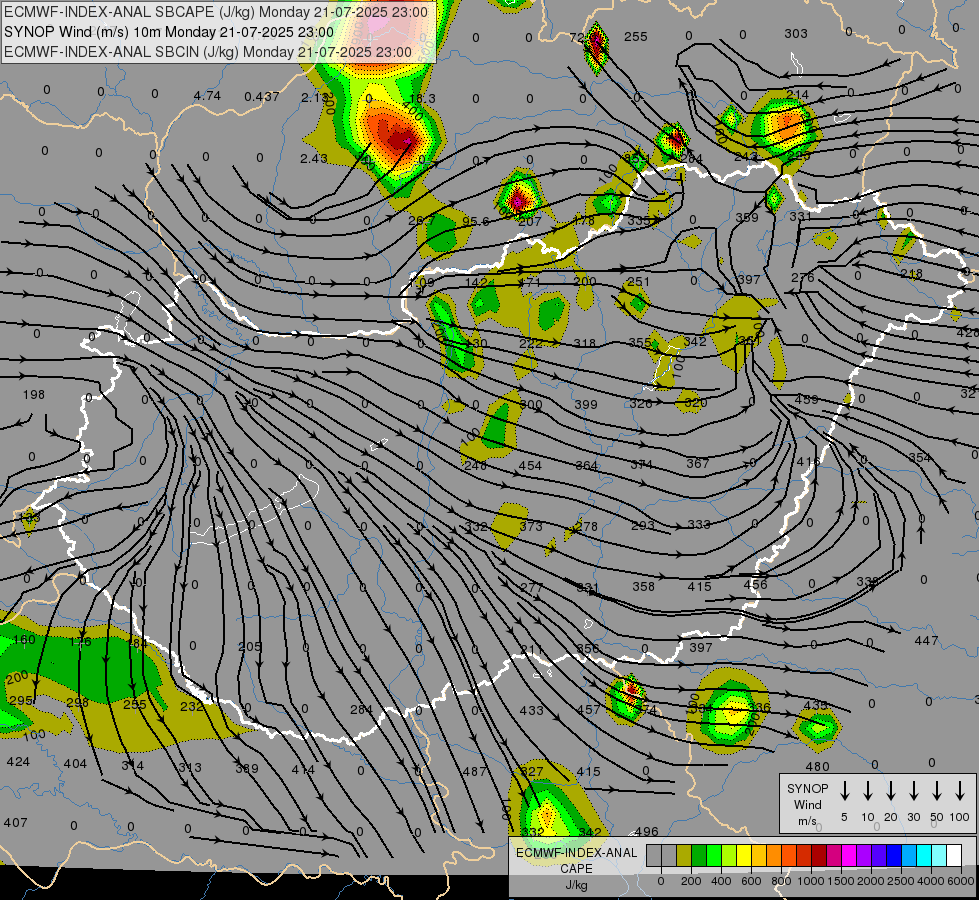Screen dimensions: 979x900
Task: Select the dark green CAPE colorbar swatch
Action: [x=699, y=855]
